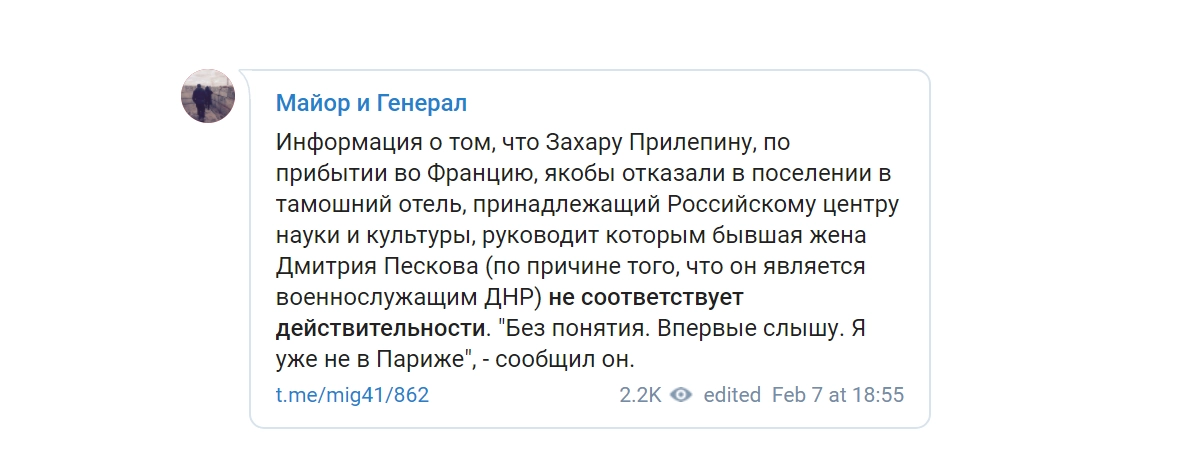Click the Майор и Генерал channel avatar
The height and width of the screenshot is (463, 1199).
[x=208, y=98]
